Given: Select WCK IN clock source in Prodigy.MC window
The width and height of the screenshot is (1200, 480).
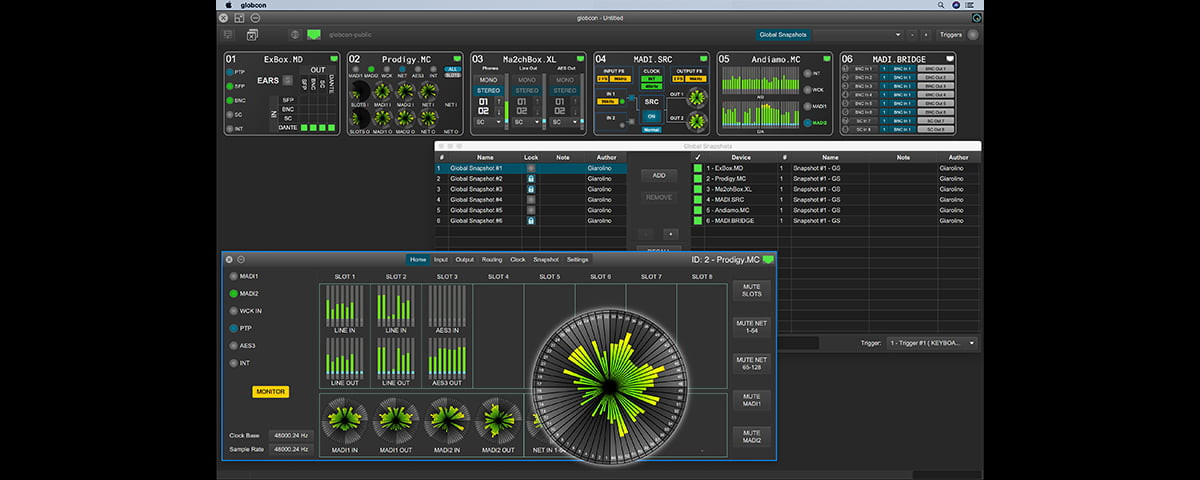Looking at the screenshot, I should coord(235,310).
